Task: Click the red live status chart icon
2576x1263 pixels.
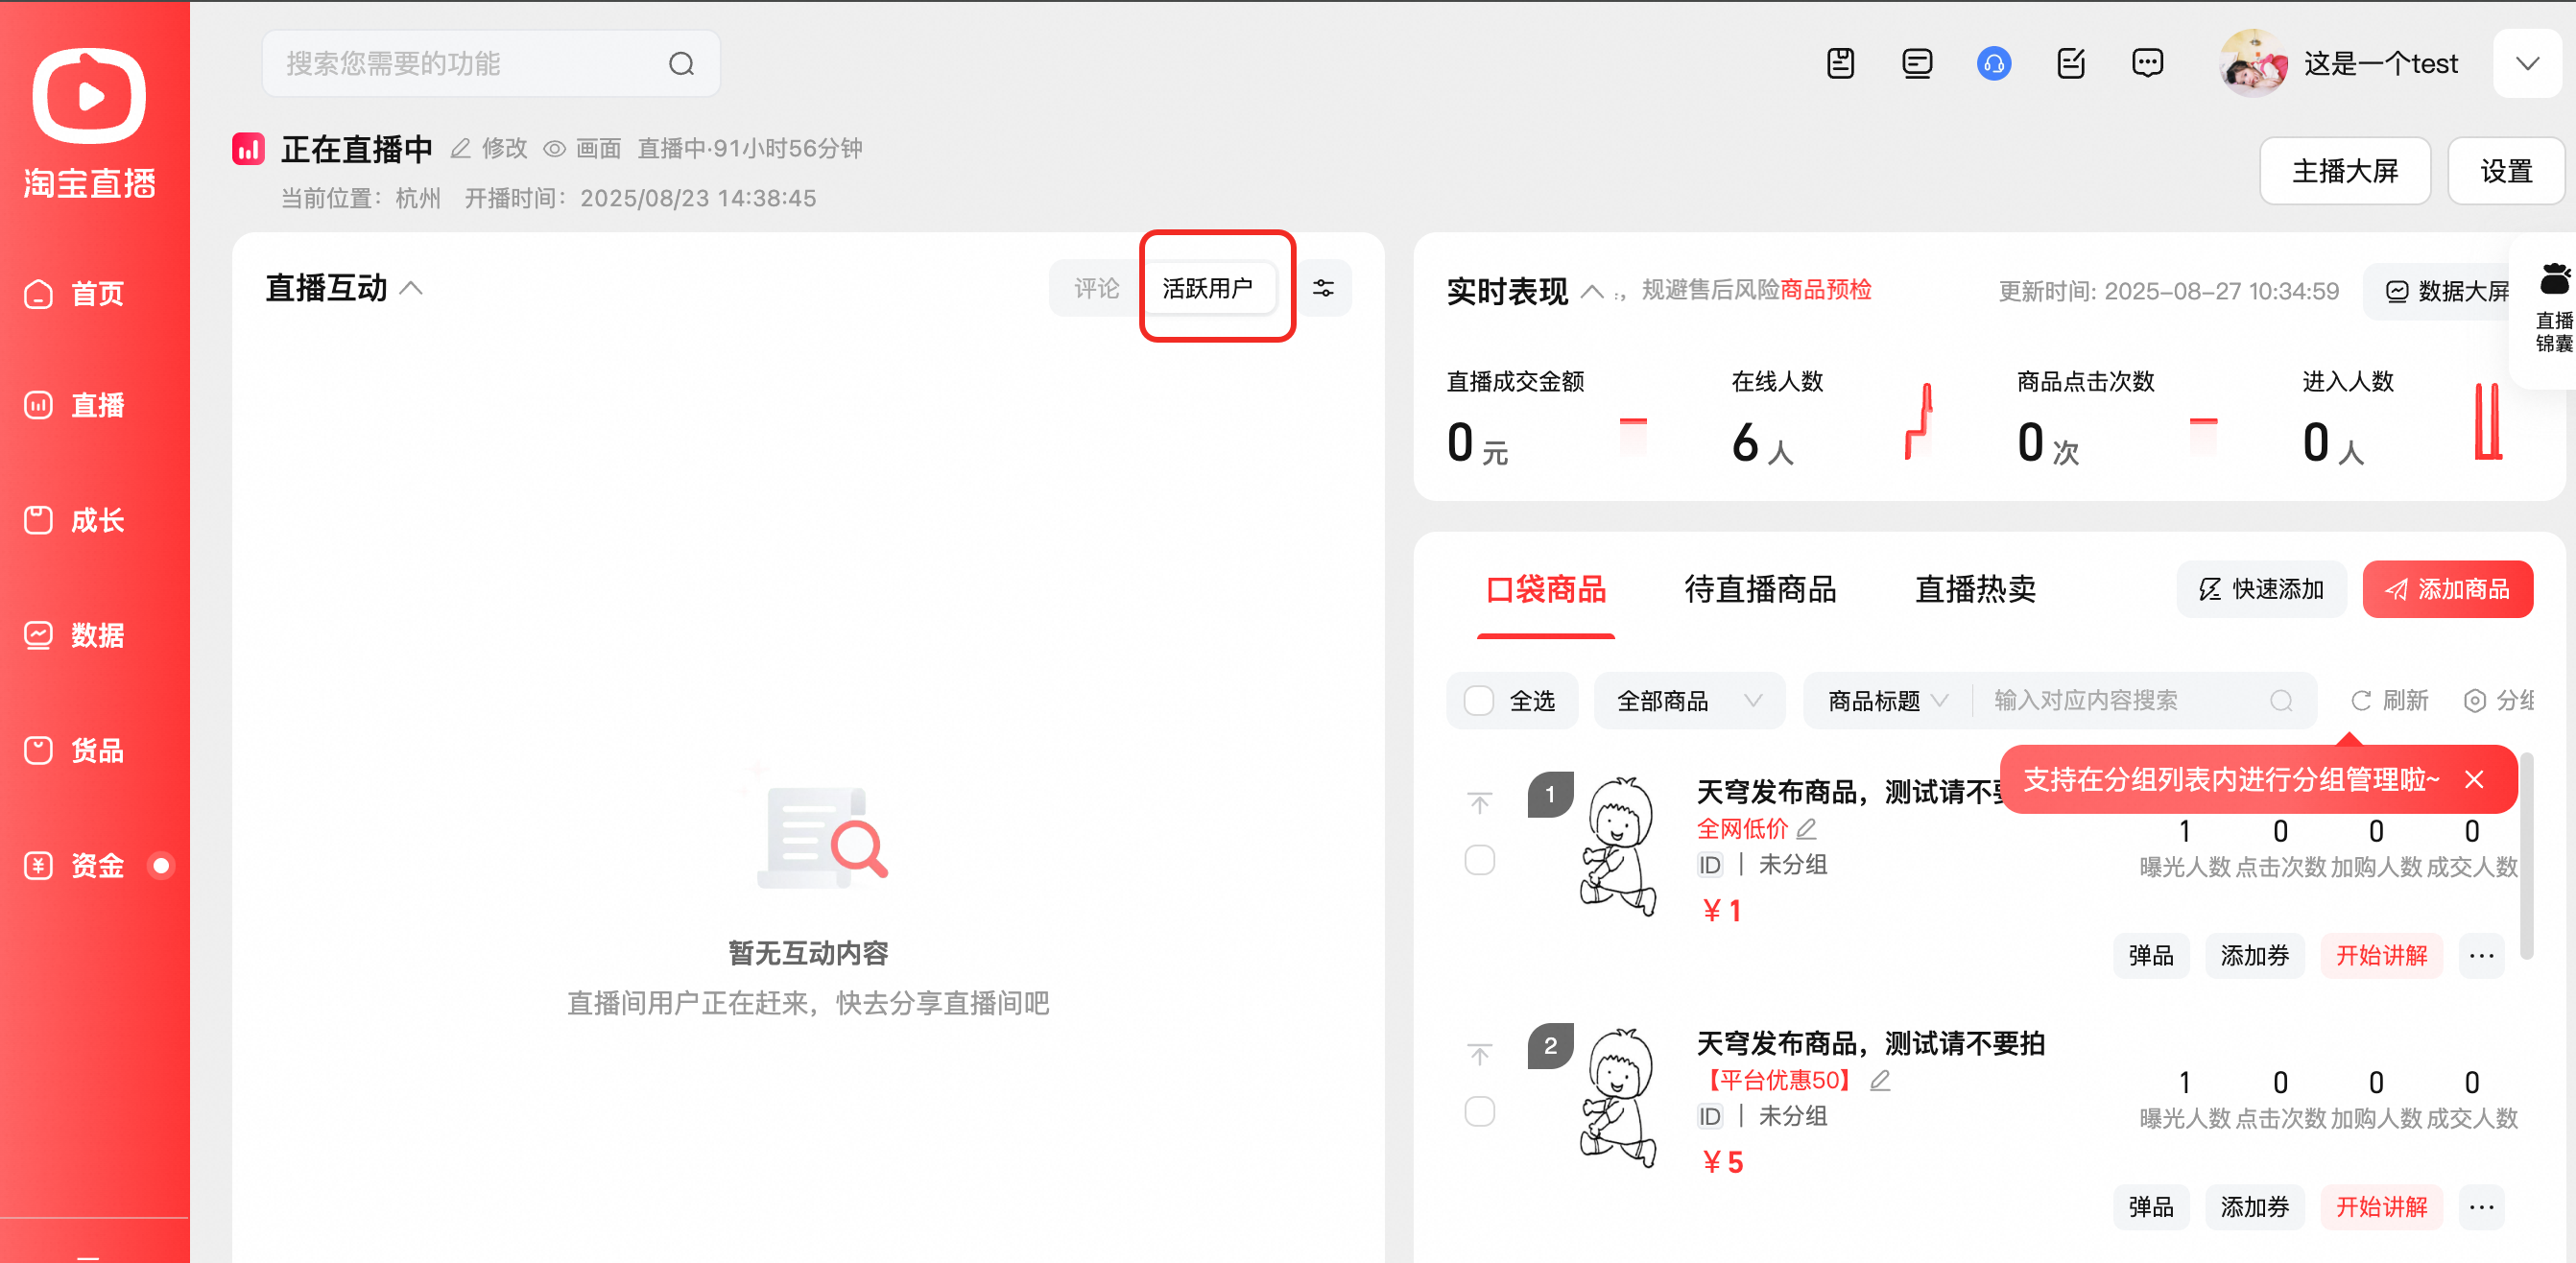Action: pos(248,149)
